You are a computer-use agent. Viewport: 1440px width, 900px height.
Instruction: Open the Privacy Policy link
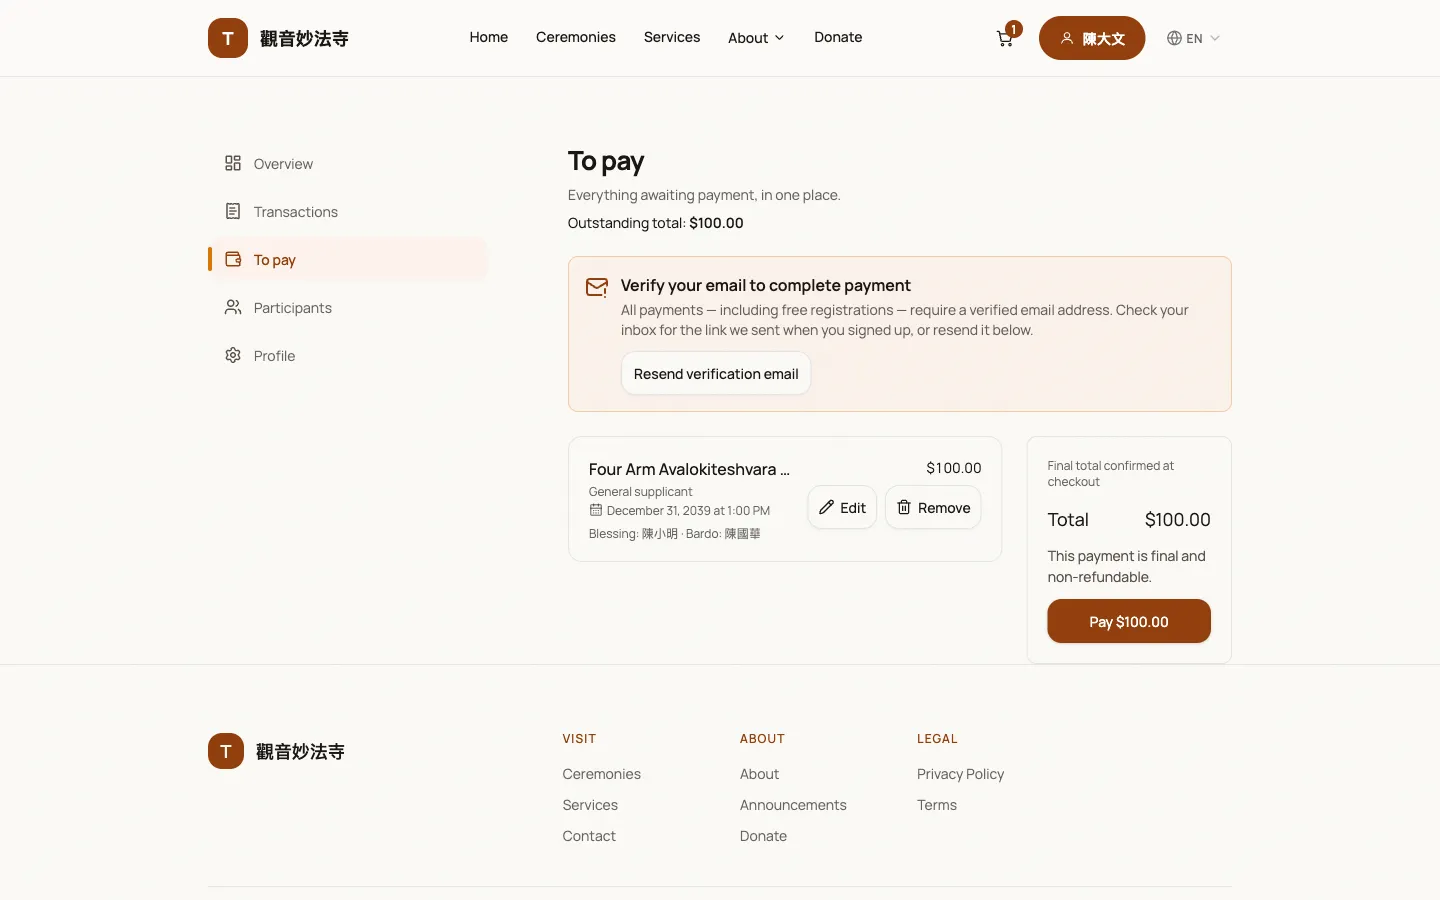[960, 774]
